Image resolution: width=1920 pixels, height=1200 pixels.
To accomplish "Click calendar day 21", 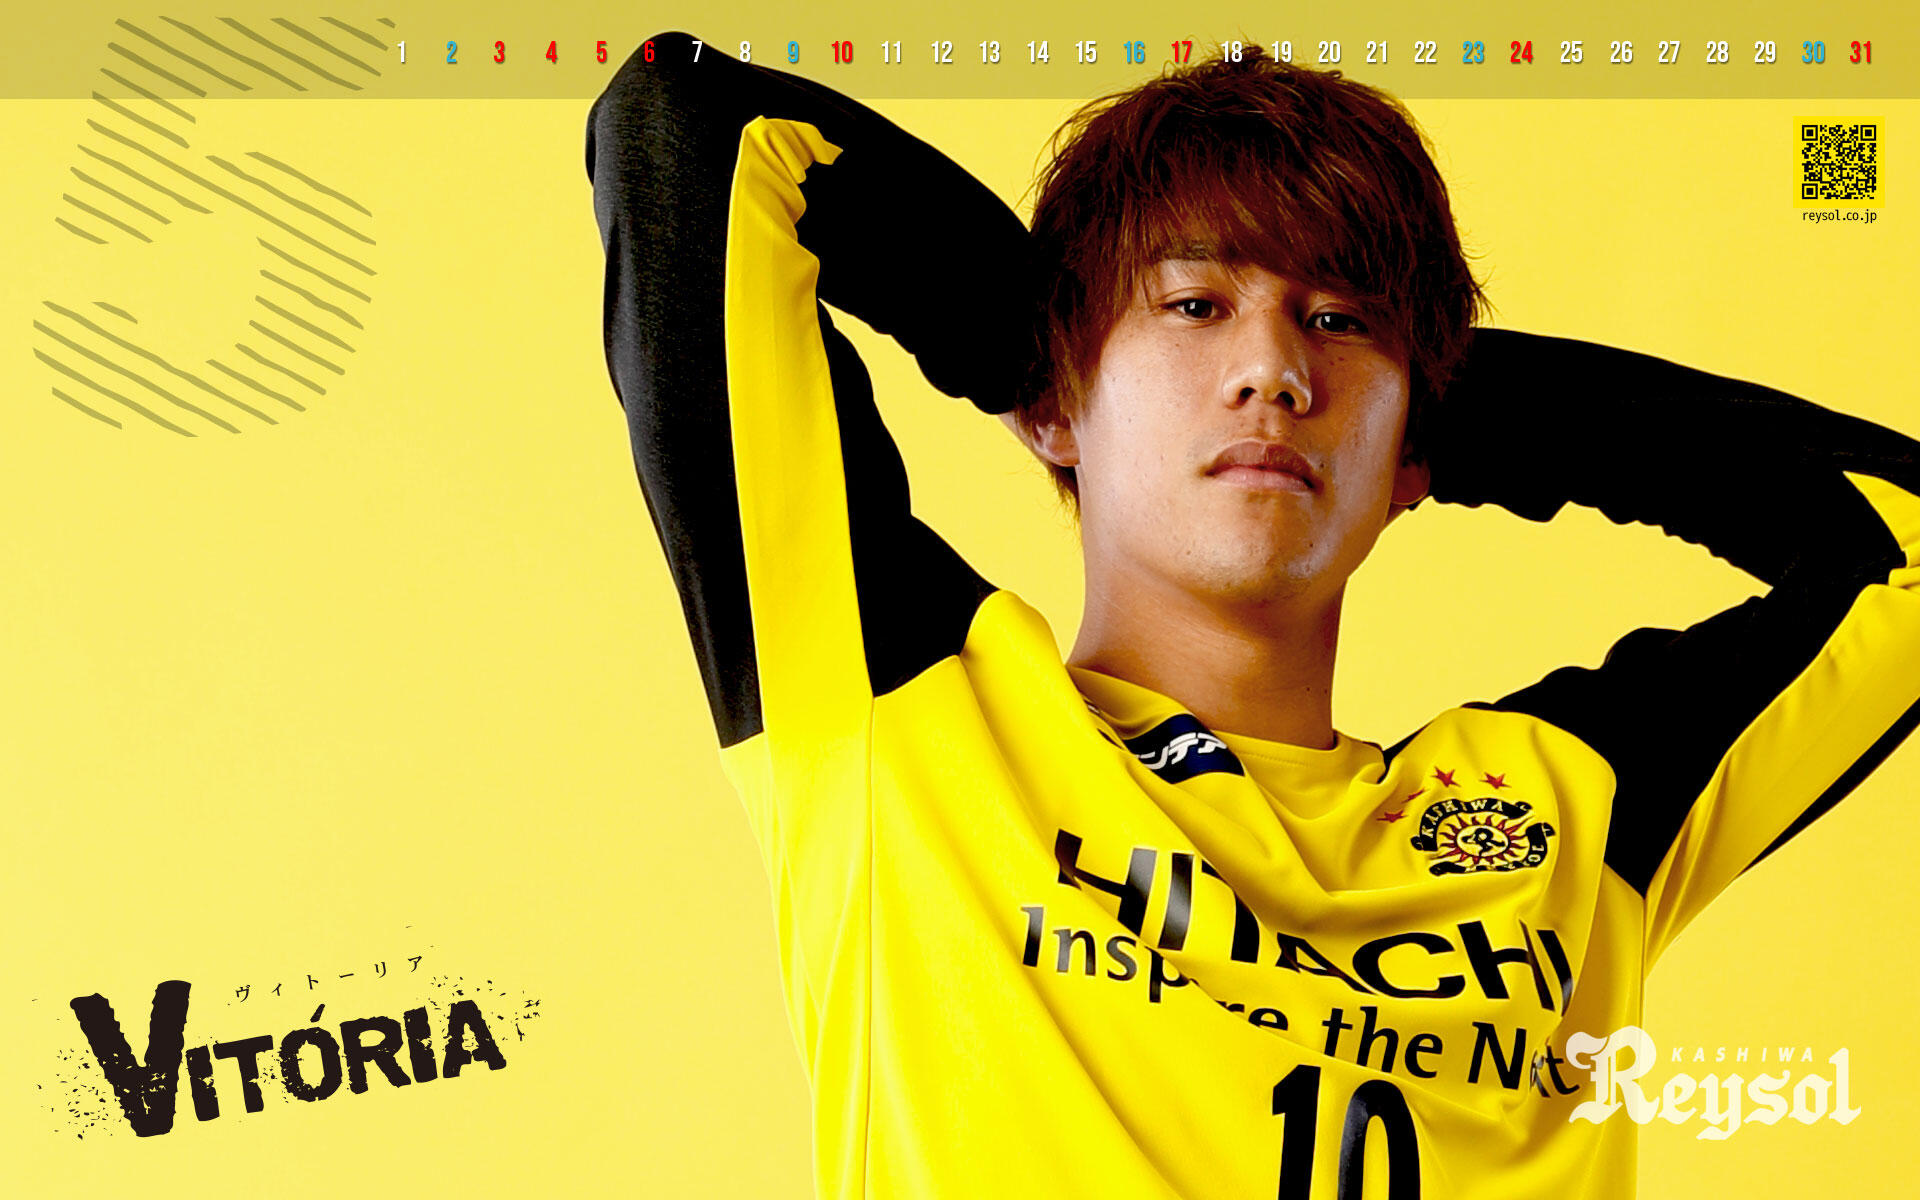I will pos(1377,53).
